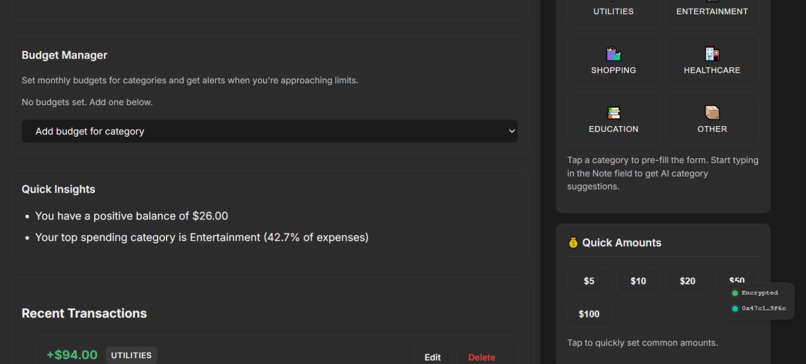Click the Encrypted green status dot
Image resolution: width=806 pixels, height=364 pixels.
click(x=735, y=293)
